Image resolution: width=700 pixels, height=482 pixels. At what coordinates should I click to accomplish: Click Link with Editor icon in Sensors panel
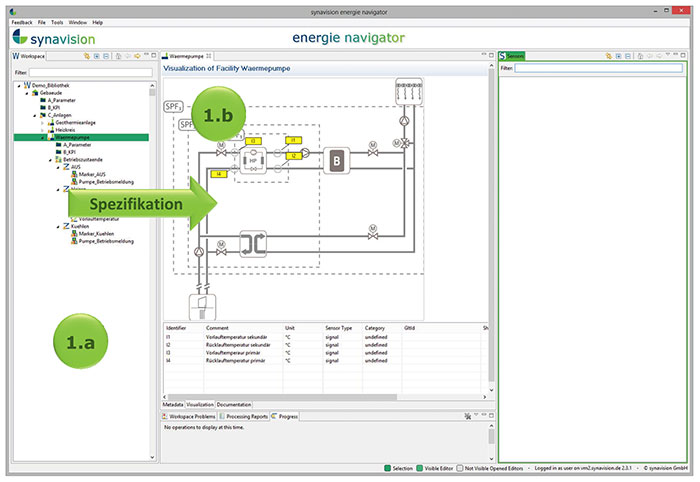(608, 56)
